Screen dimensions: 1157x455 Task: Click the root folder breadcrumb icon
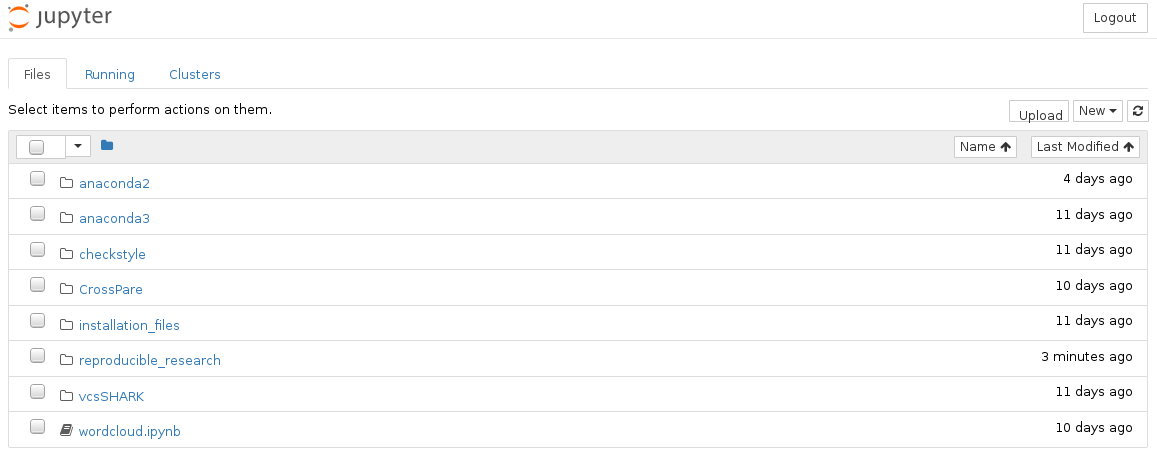(107, 146)
